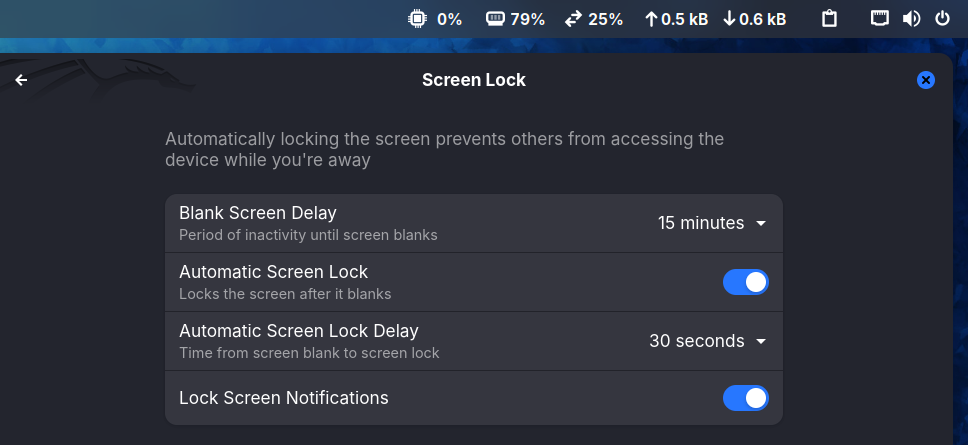Turn off Lock Screen Notifications switch

[746, 398]
